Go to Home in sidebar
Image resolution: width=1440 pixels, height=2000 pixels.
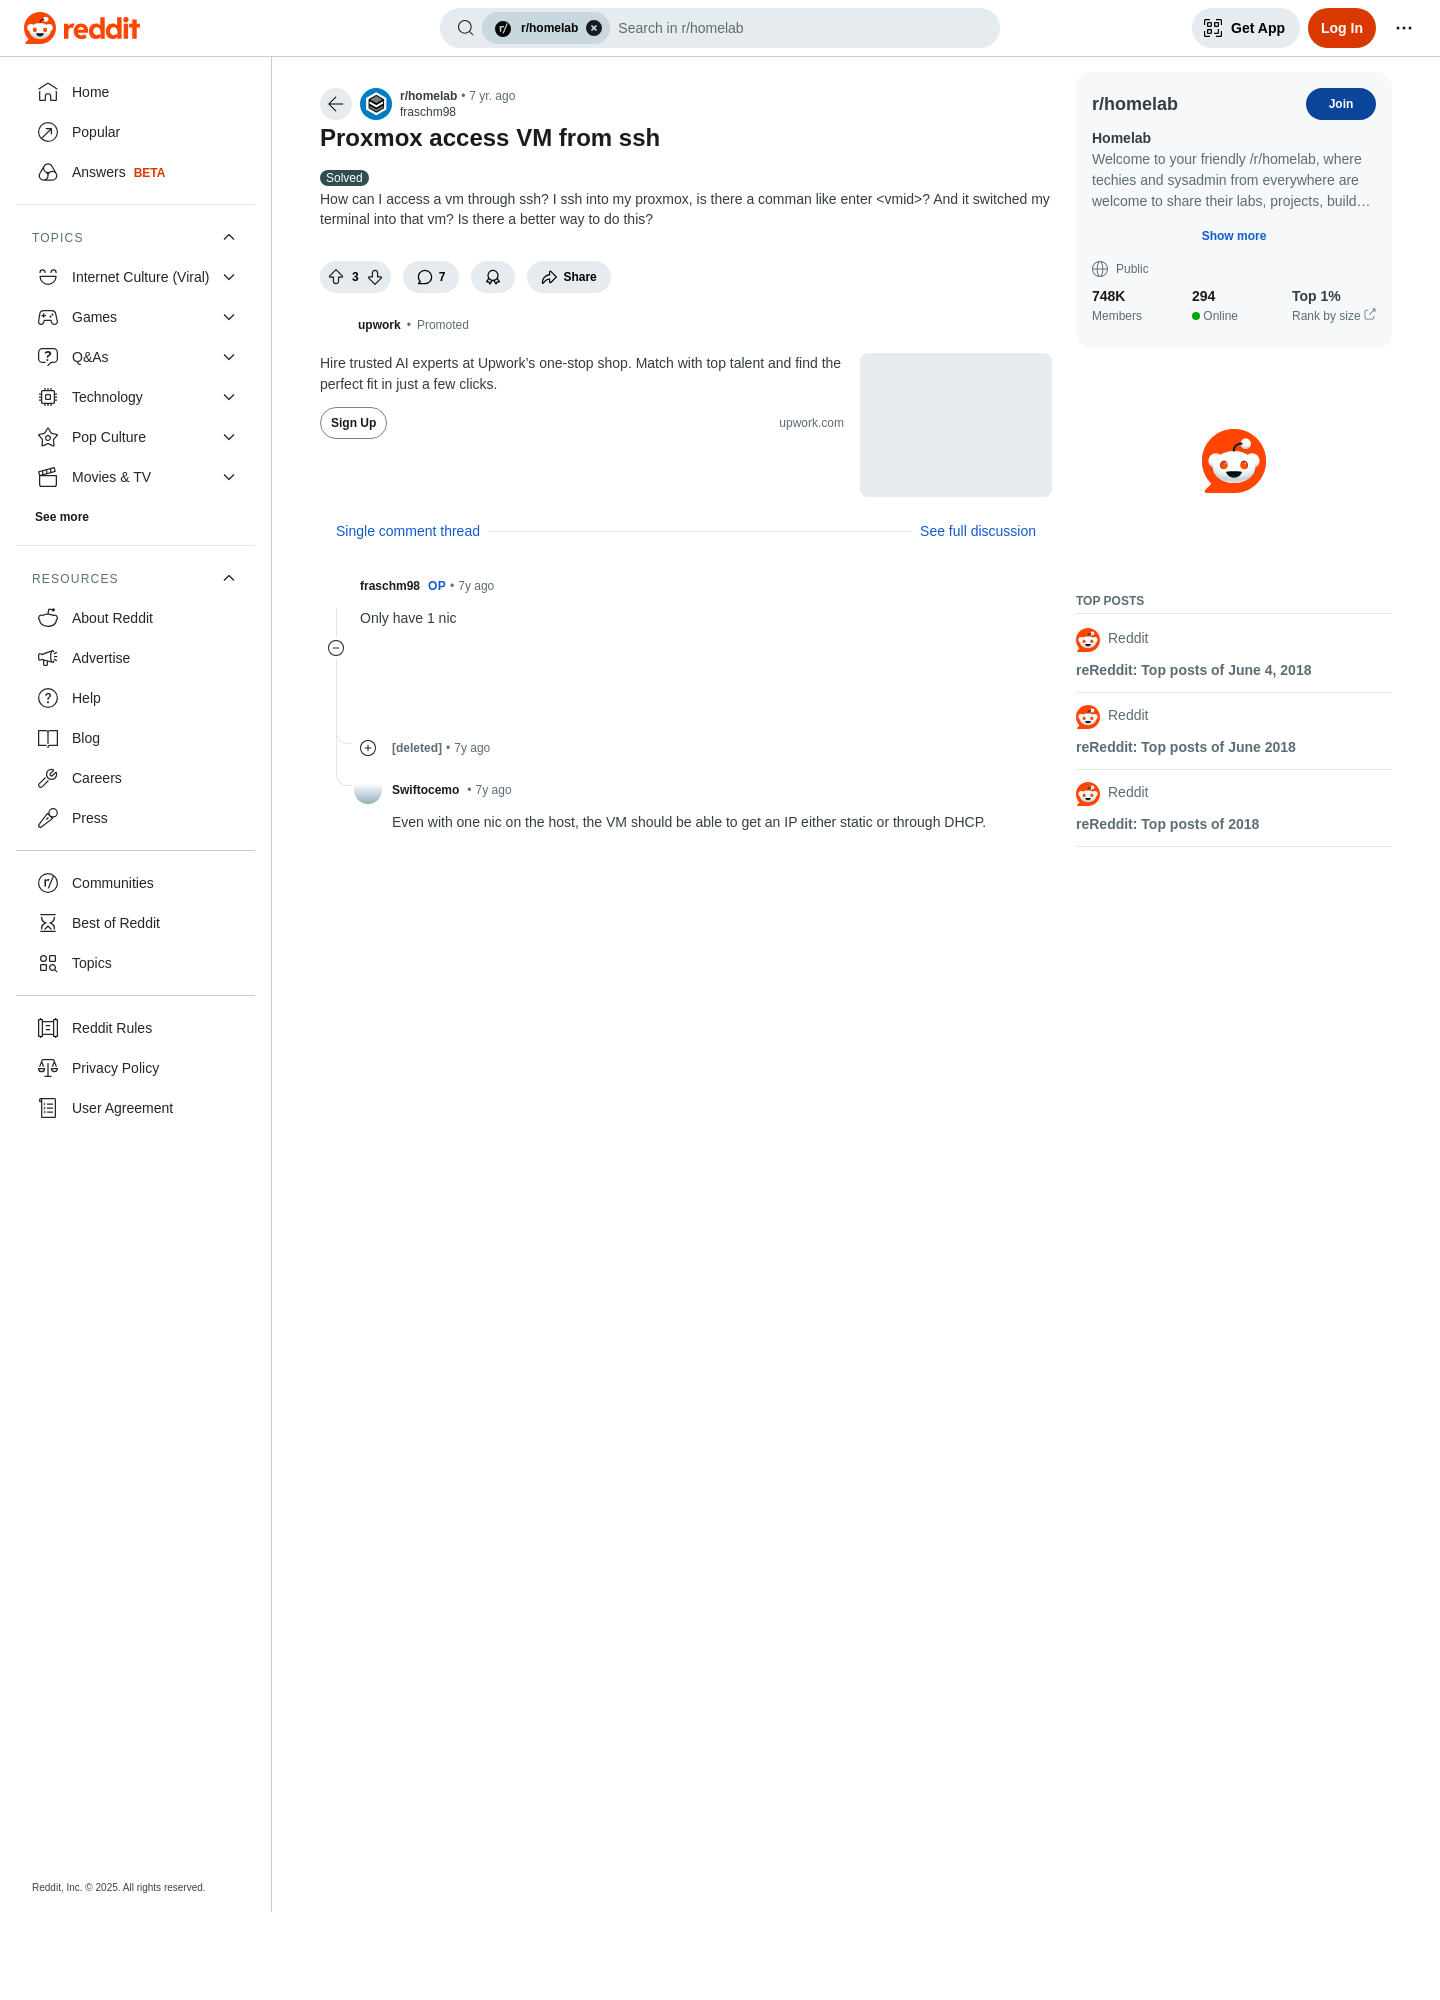(136, 92)
